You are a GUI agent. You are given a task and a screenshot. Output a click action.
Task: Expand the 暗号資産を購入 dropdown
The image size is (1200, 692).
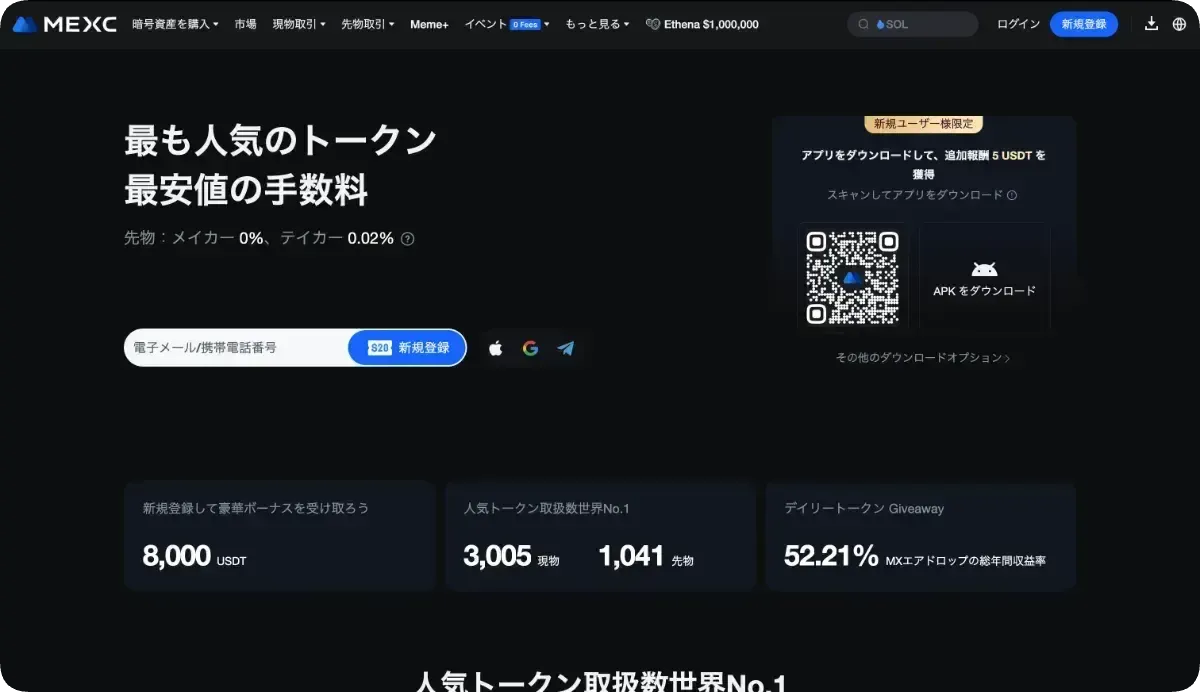click(172, 23)
